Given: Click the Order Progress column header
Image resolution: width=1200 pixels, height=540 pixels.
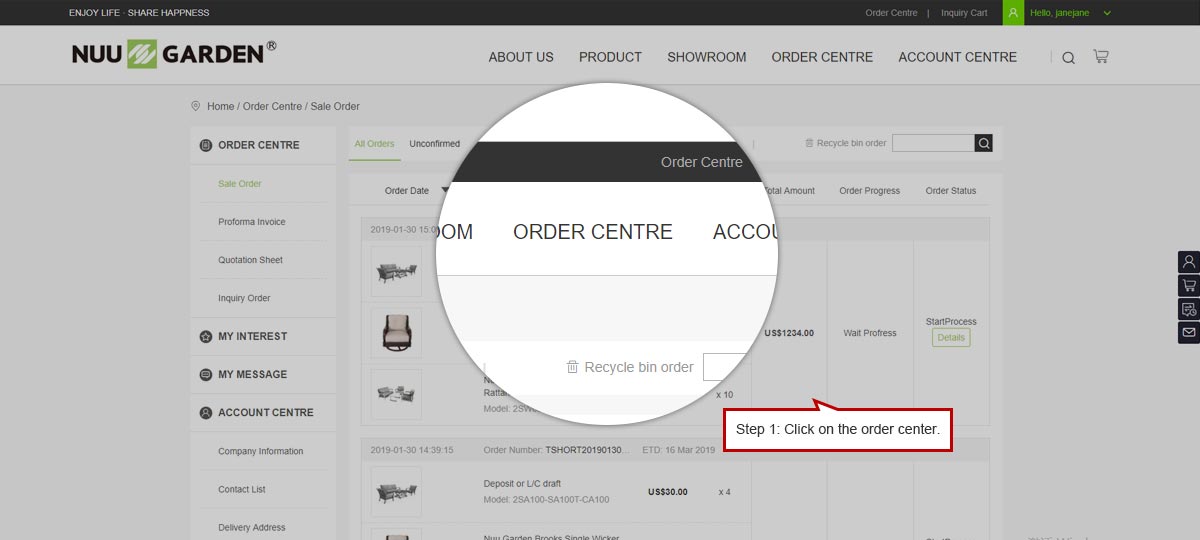Looking at the screenshot, I should click(x=870, y=191).
